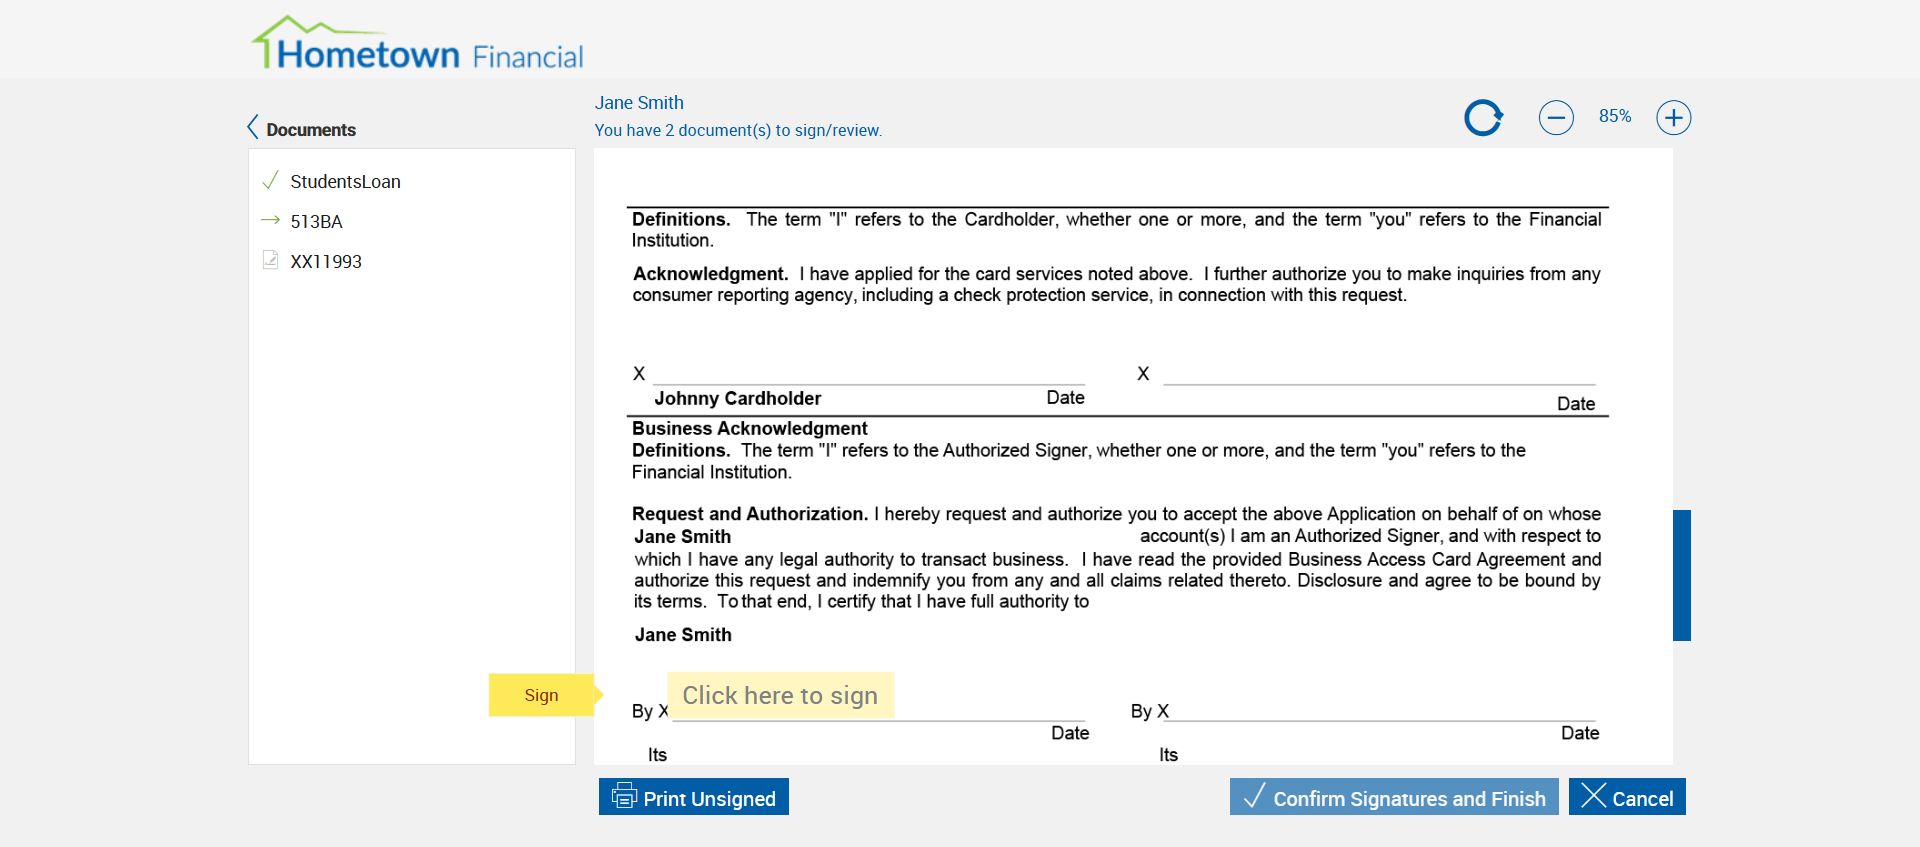The height and width of the screenshot is (847, 1920).
Task: Click the Hometown Financial logo
Action: (417, 45)
